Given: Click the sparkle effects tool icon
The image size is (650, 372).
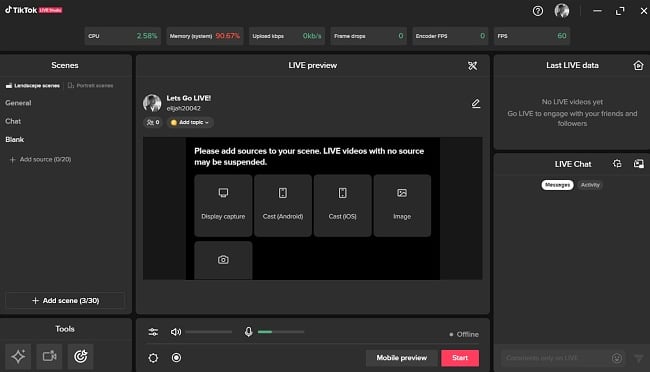Looking at the screenshot, I should [18, 356].
